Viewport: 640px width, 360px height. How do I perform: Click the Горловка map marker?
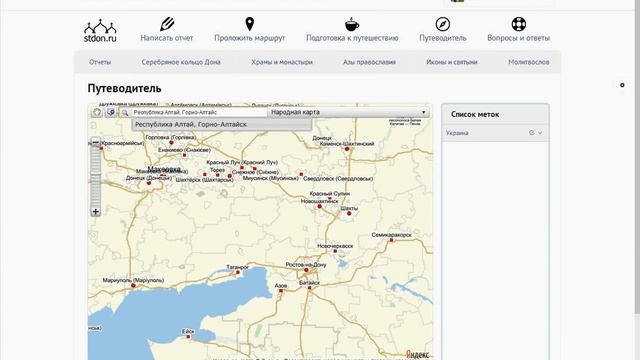[x=171, y=143]
